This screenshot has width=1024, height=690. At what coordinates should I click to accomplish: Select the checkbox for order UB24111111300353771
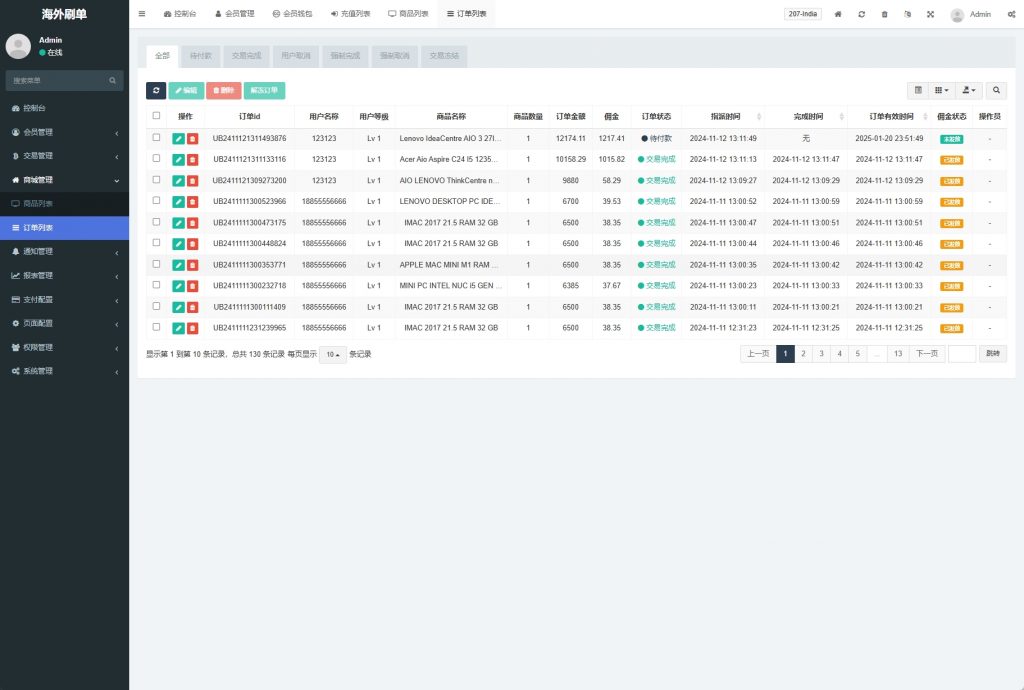[x=156, y=264]
